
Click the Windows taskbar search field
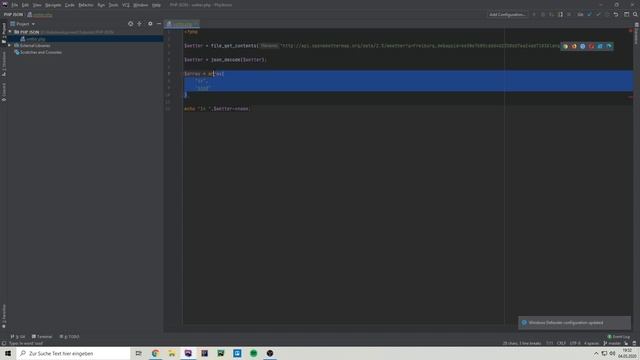pyautogui.click(x=73, y=353)
